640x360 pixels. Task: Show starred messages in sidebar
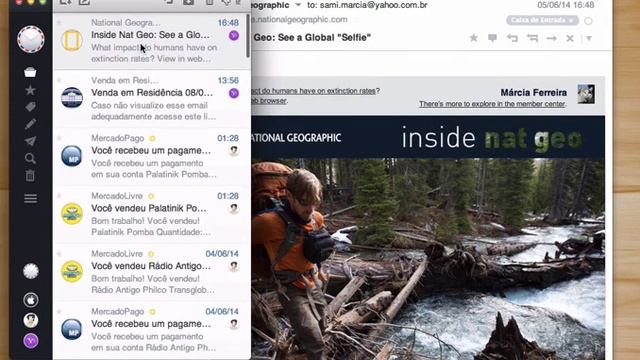[x=30, y=90]
